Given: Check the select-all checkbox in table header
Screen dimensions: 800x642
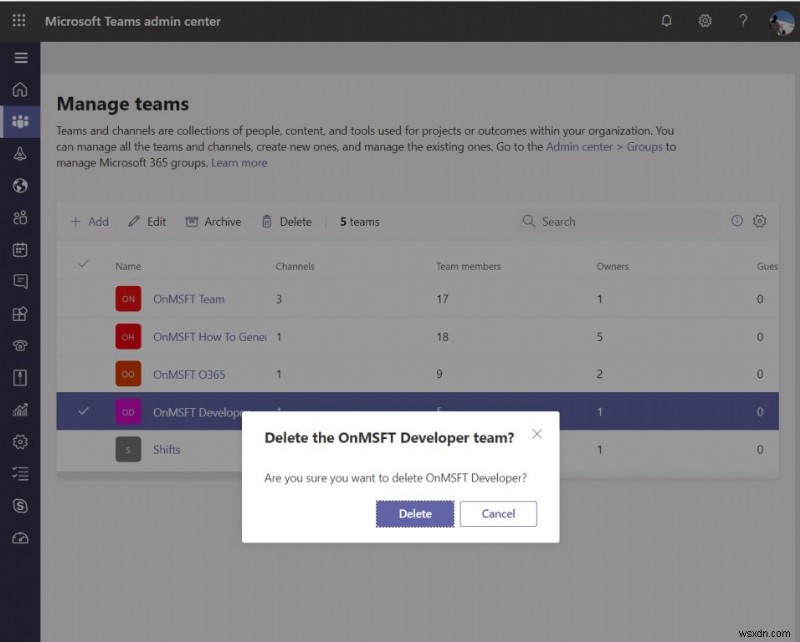Looking at the screenshot, I should click(x=83, y=265).
